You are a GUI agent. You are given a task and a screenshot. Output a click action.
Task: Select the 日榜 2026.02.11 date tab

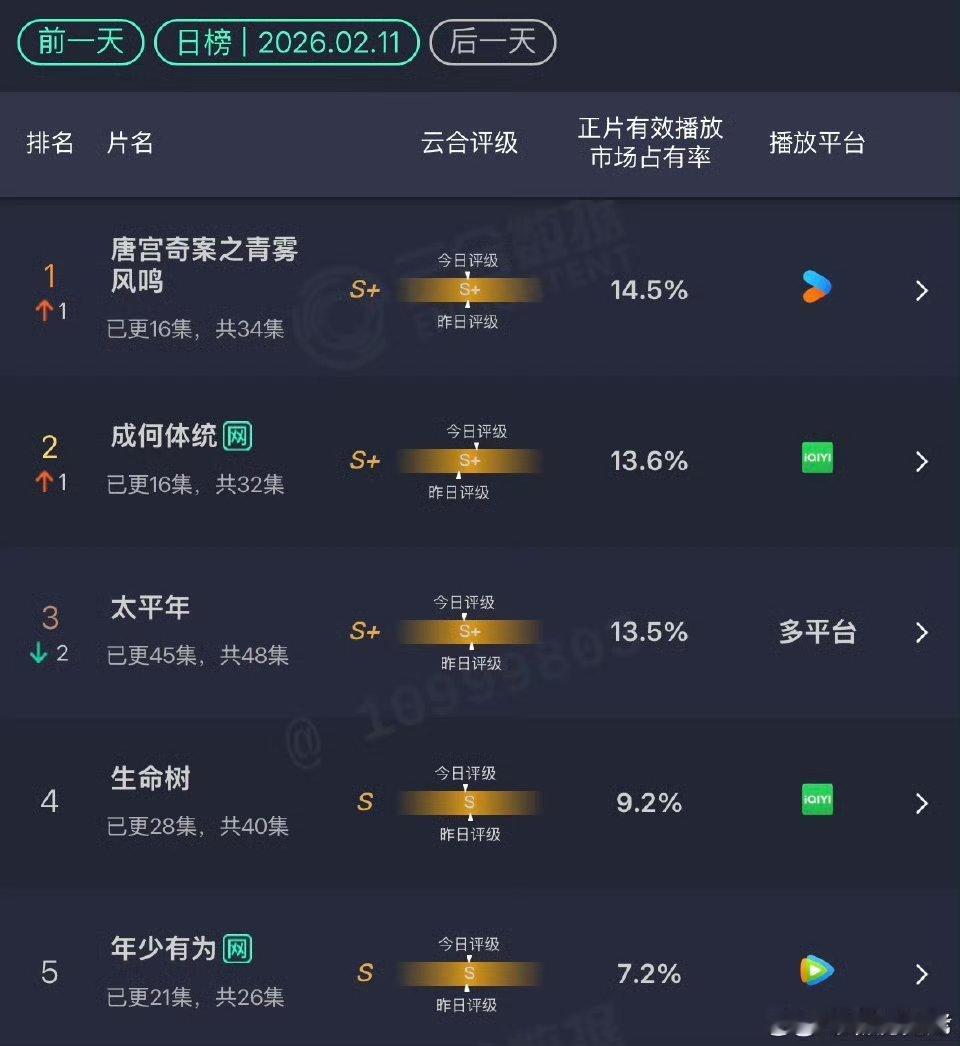point(287,42)
